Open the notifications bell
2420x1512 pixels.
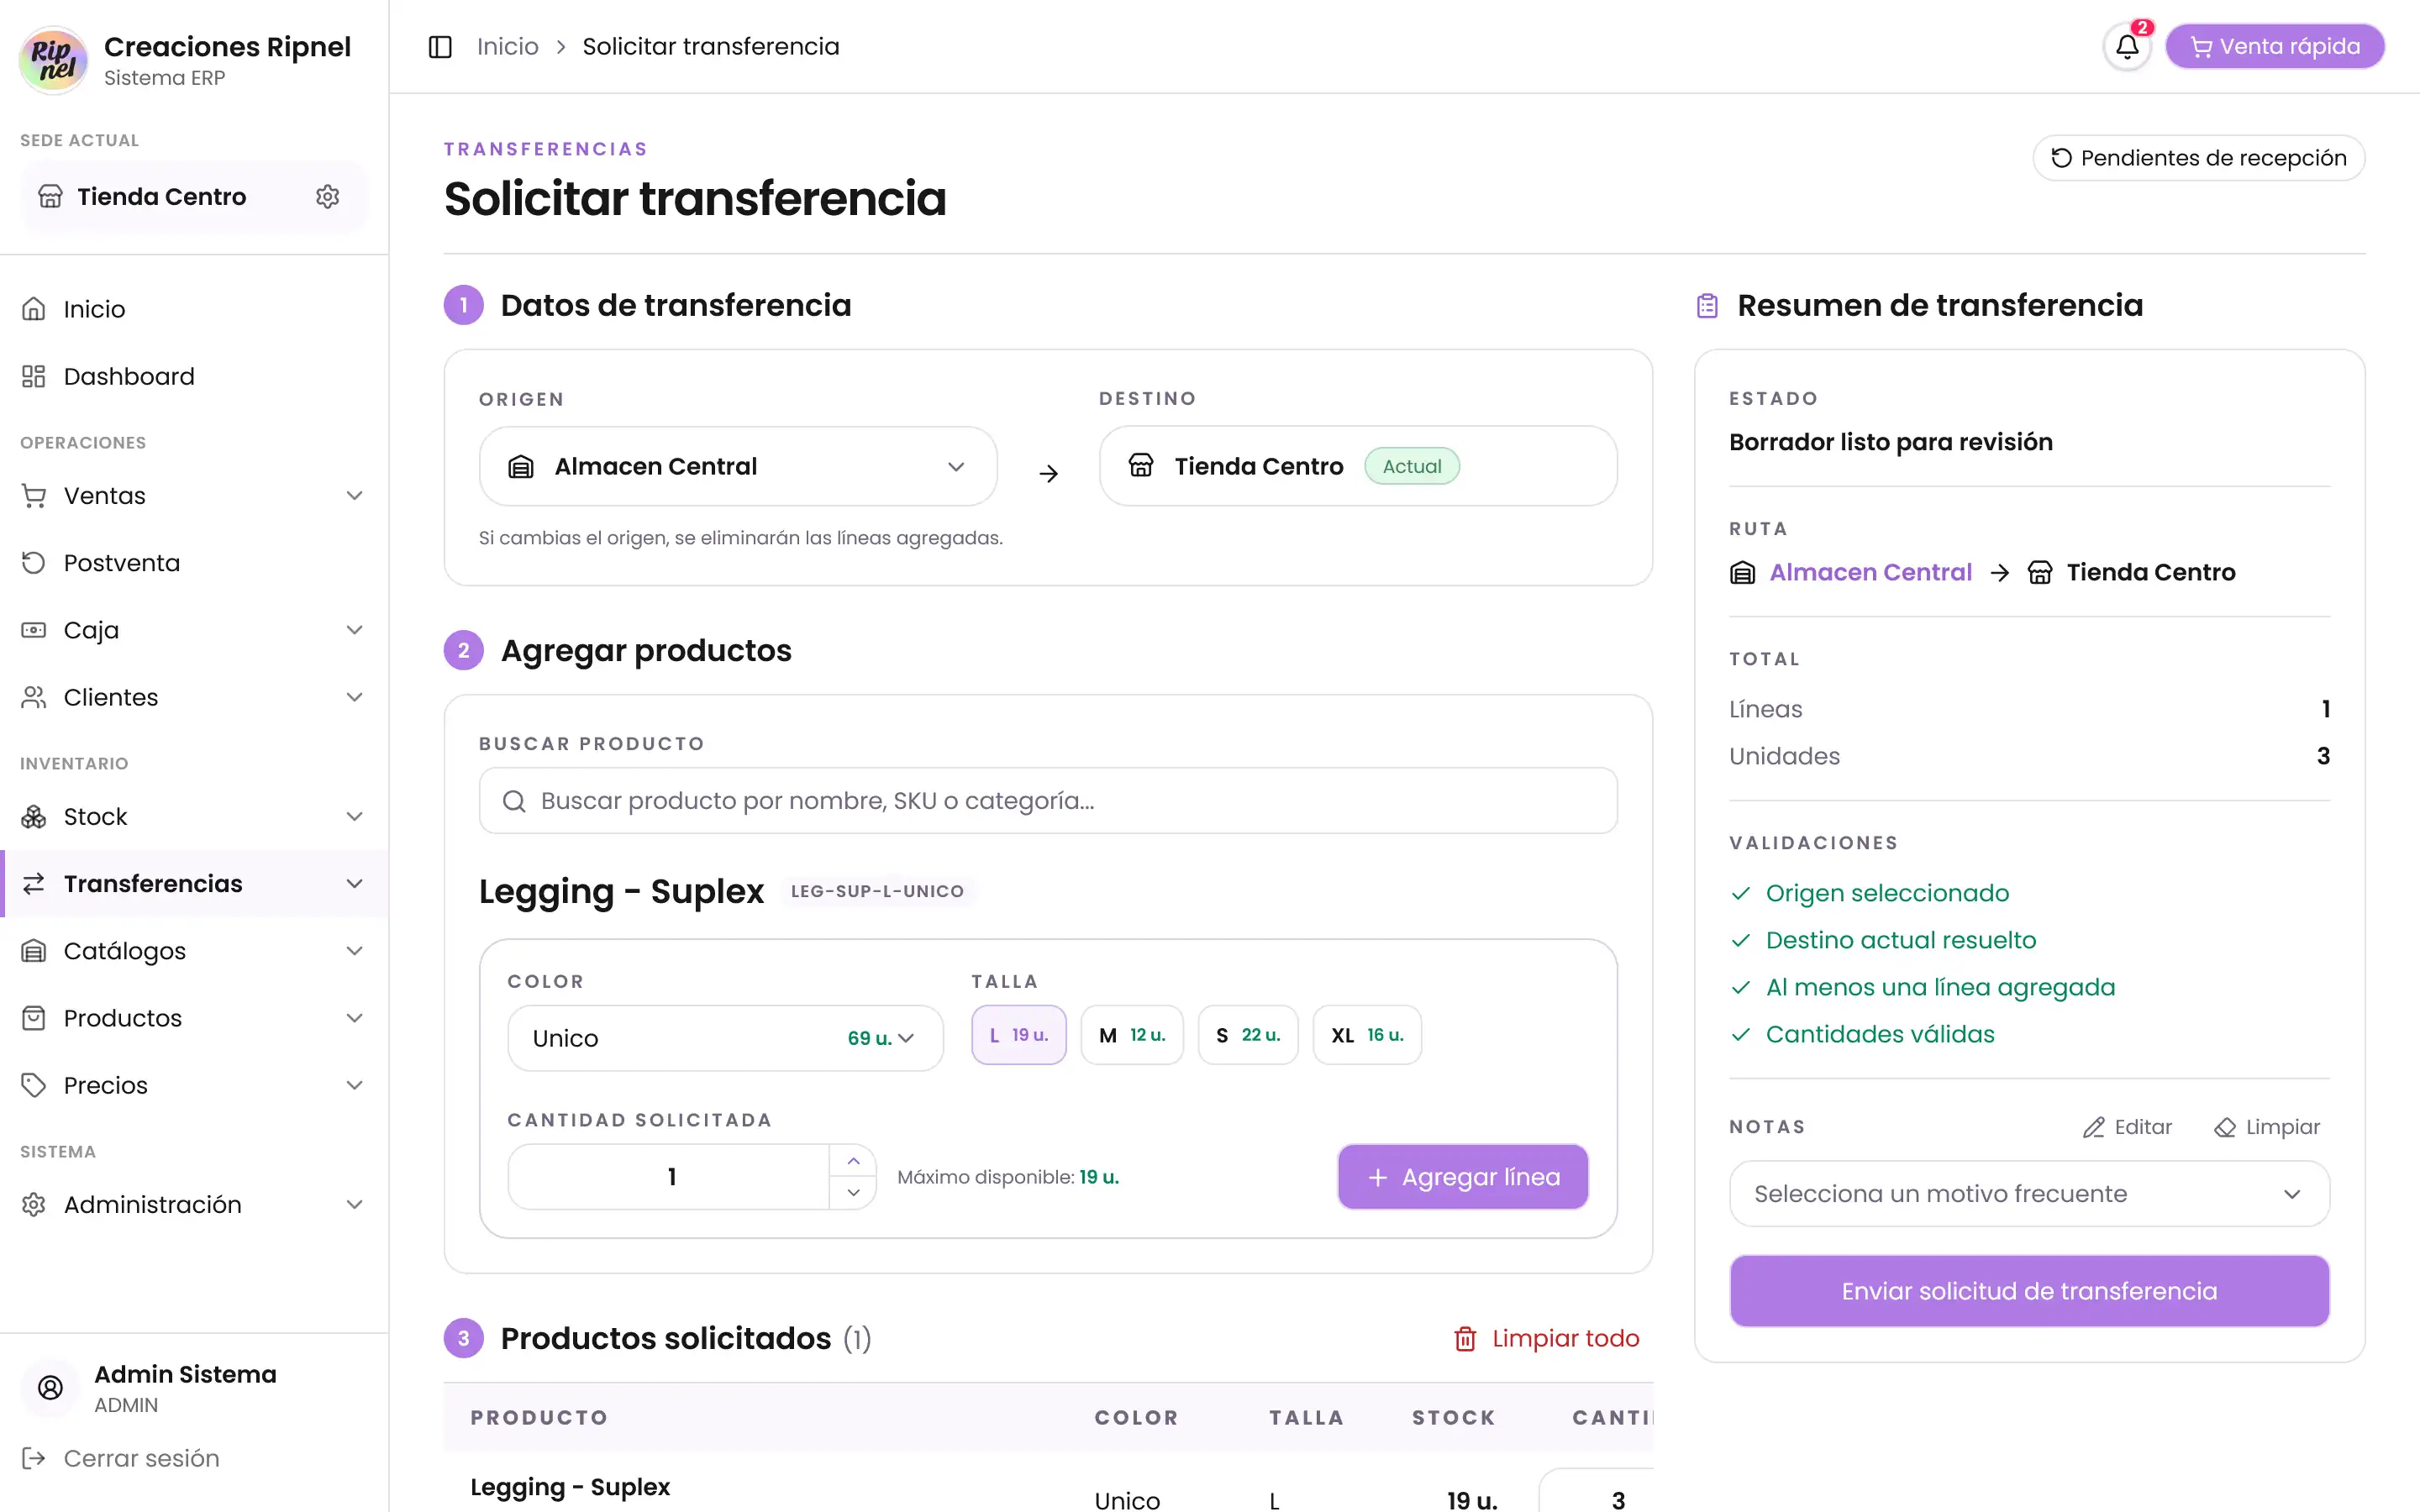2127,47
